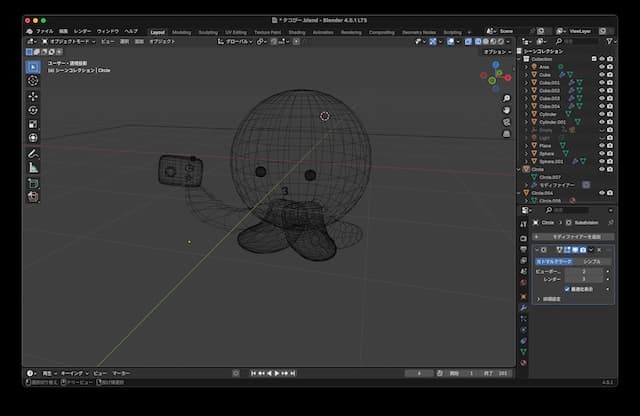Open the outliner filter dropdown
The image size is (640, 416).
[611, 42]
